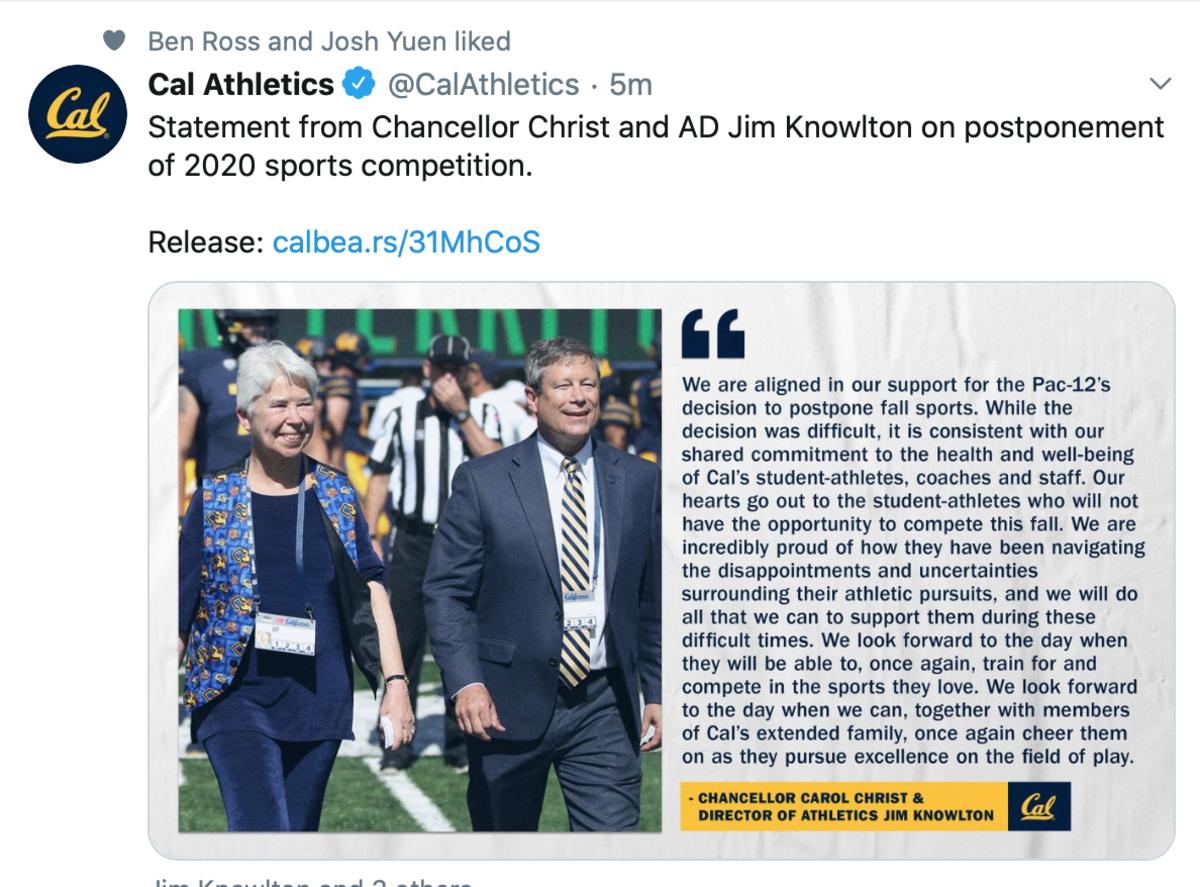1200x887 pixels.
Task: Open the Cal Athletics profile avatar
Action: (x=77, y=114)
